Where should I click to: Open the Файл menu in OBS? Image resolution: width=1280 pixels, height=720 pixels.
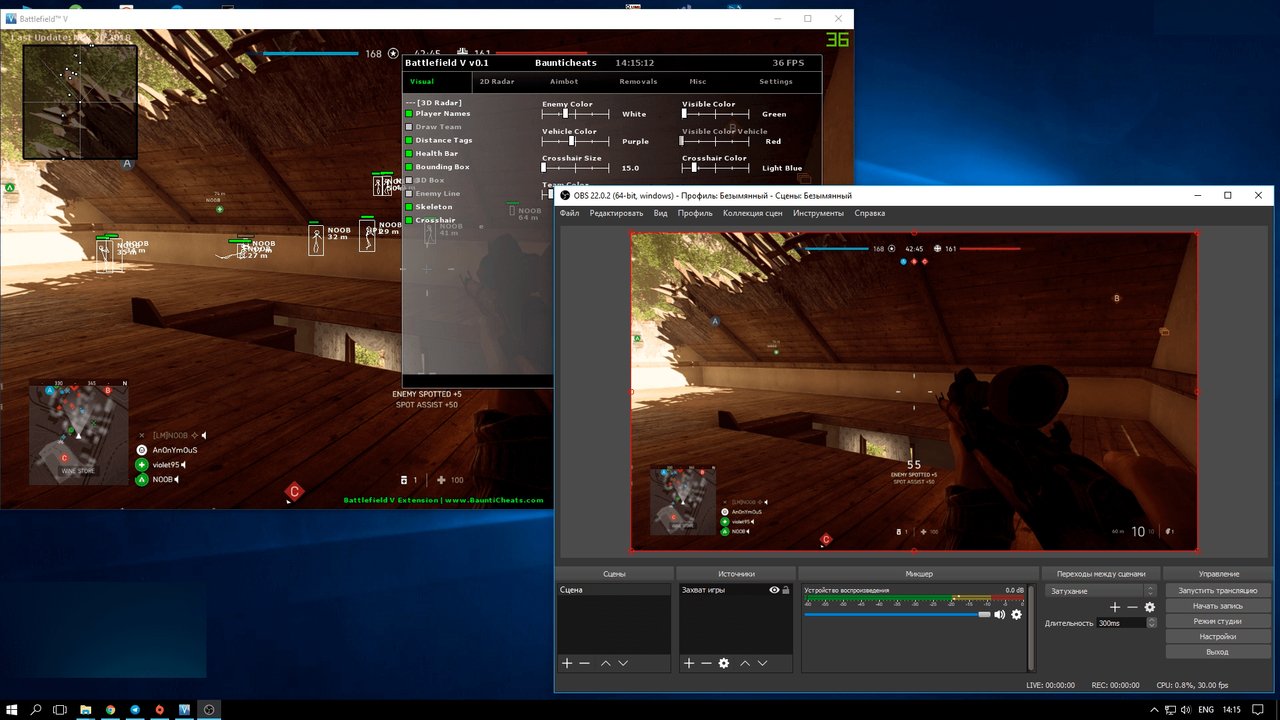(569, 213)
